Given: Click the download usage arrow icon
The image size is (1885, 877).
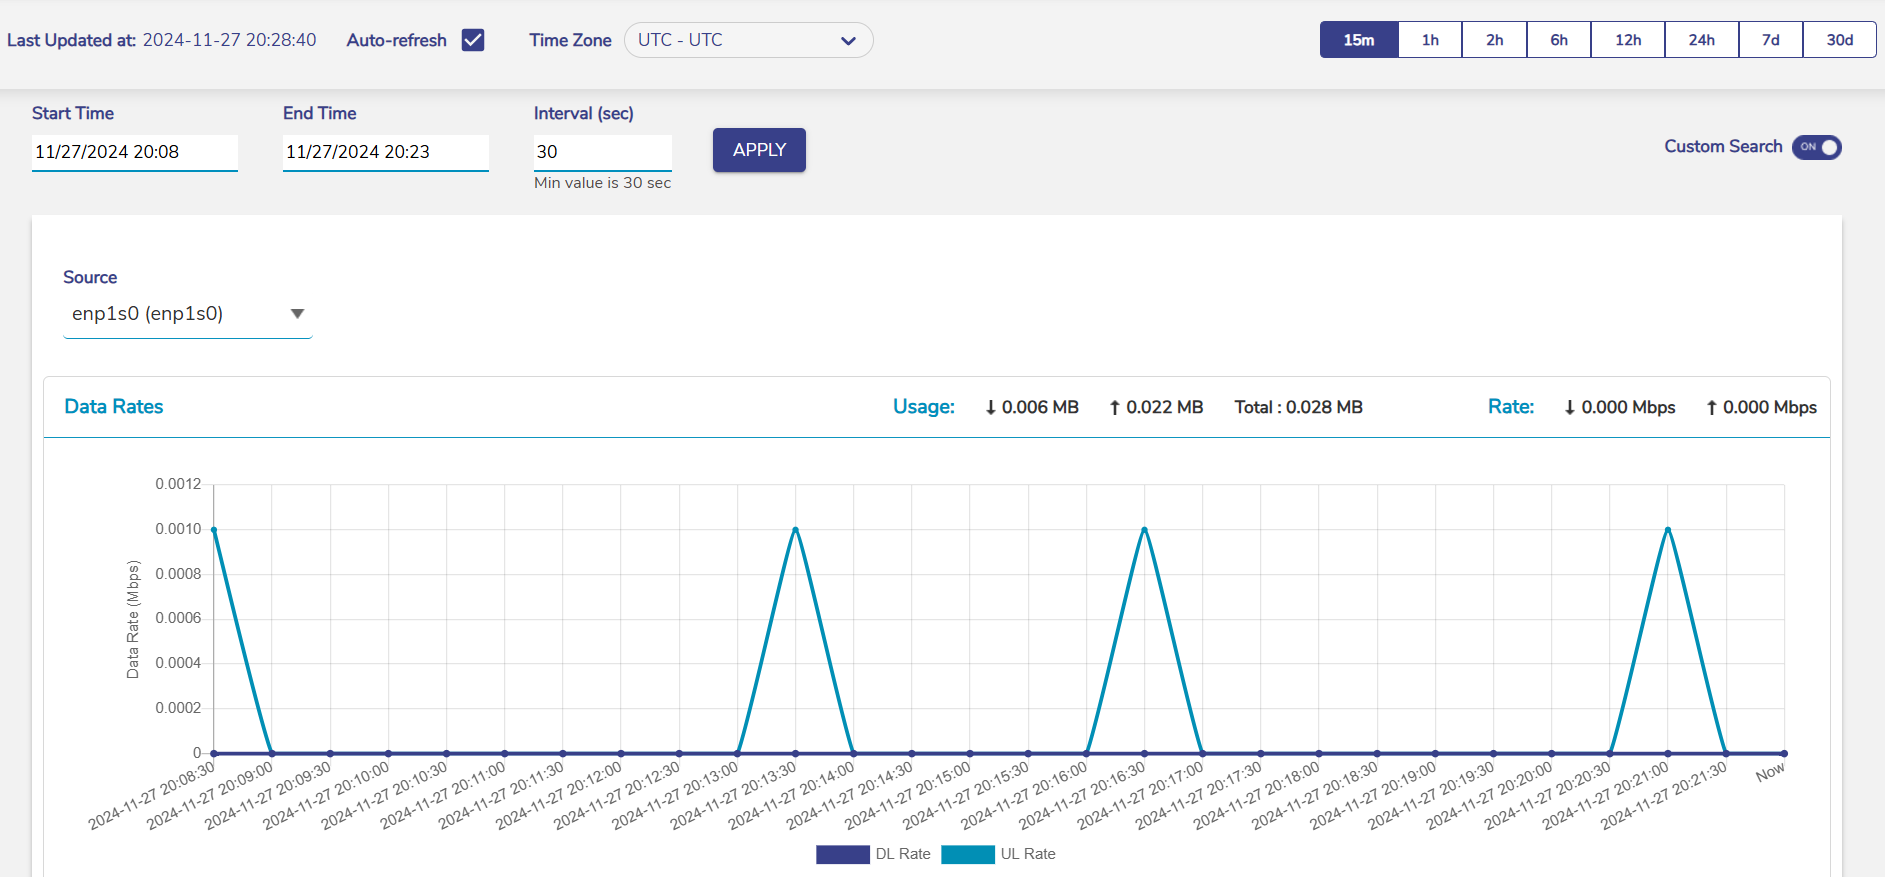Looking at the screenshot, I should point(990,408).
